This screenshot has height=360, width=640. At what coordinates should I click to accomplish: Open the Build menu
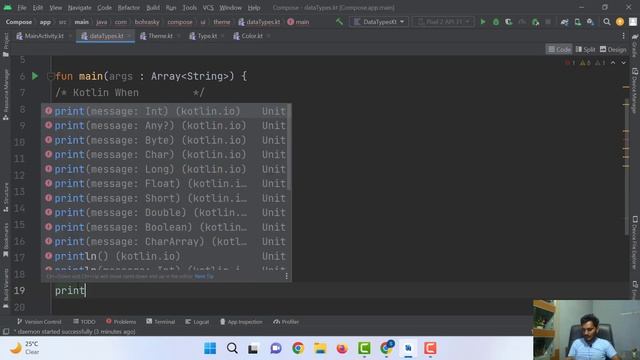point(153,8)
